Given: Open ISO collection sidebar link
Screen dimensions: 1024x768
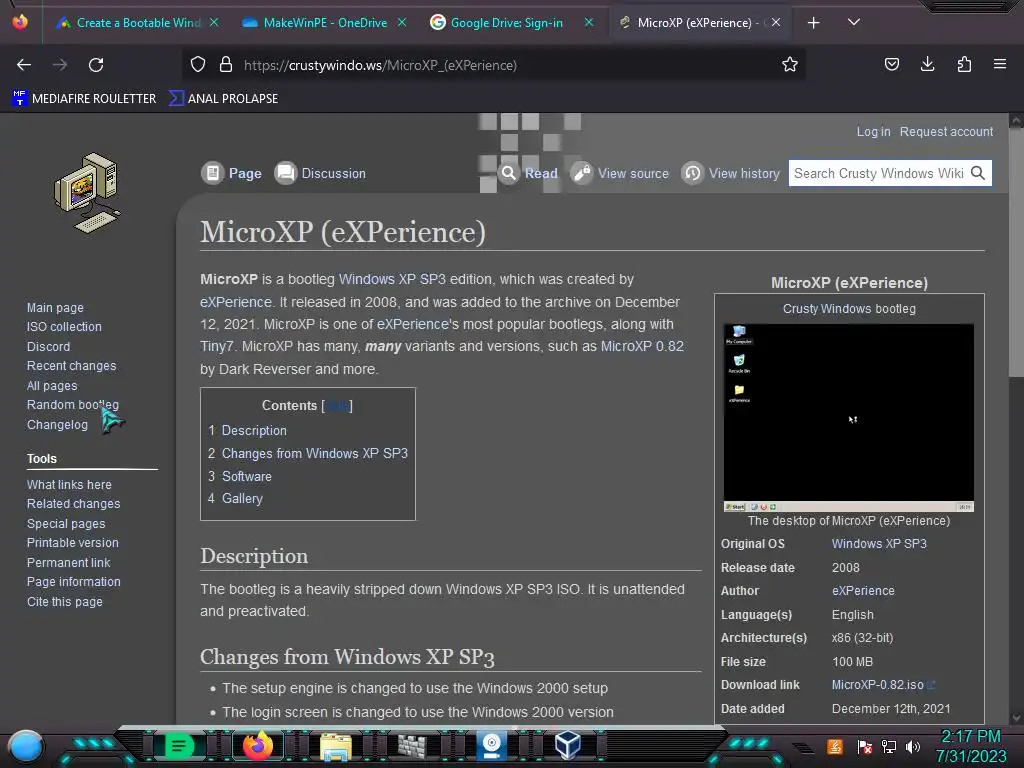Looking at the screenshot, I should (x=64, y=327).
